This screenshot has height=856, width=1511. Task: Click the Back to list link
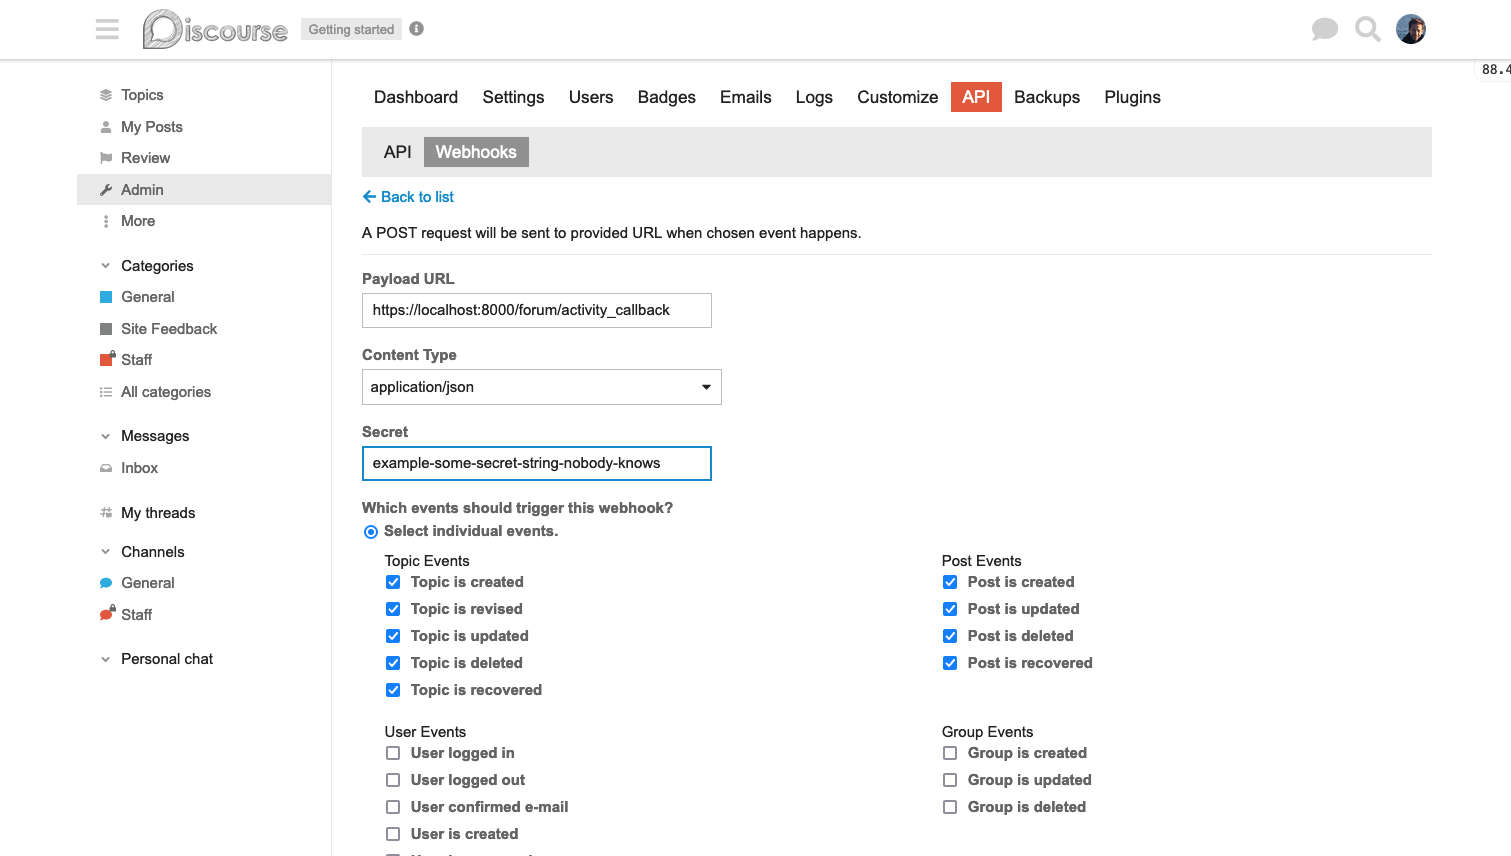(x=408, y=197)
